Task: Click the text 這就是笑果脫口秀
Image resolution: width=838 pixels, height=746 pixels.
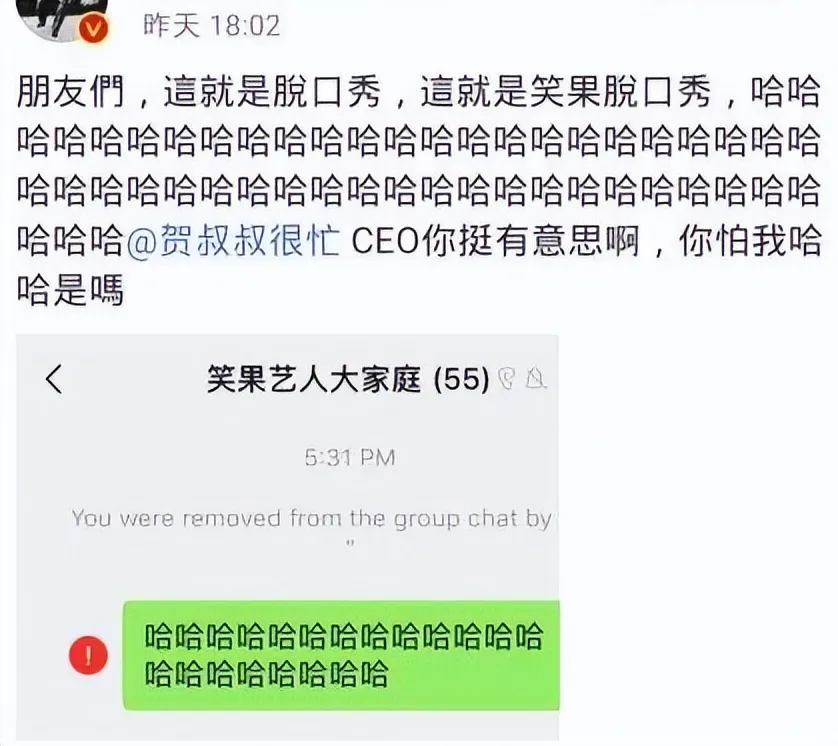Action: point(566,91)
